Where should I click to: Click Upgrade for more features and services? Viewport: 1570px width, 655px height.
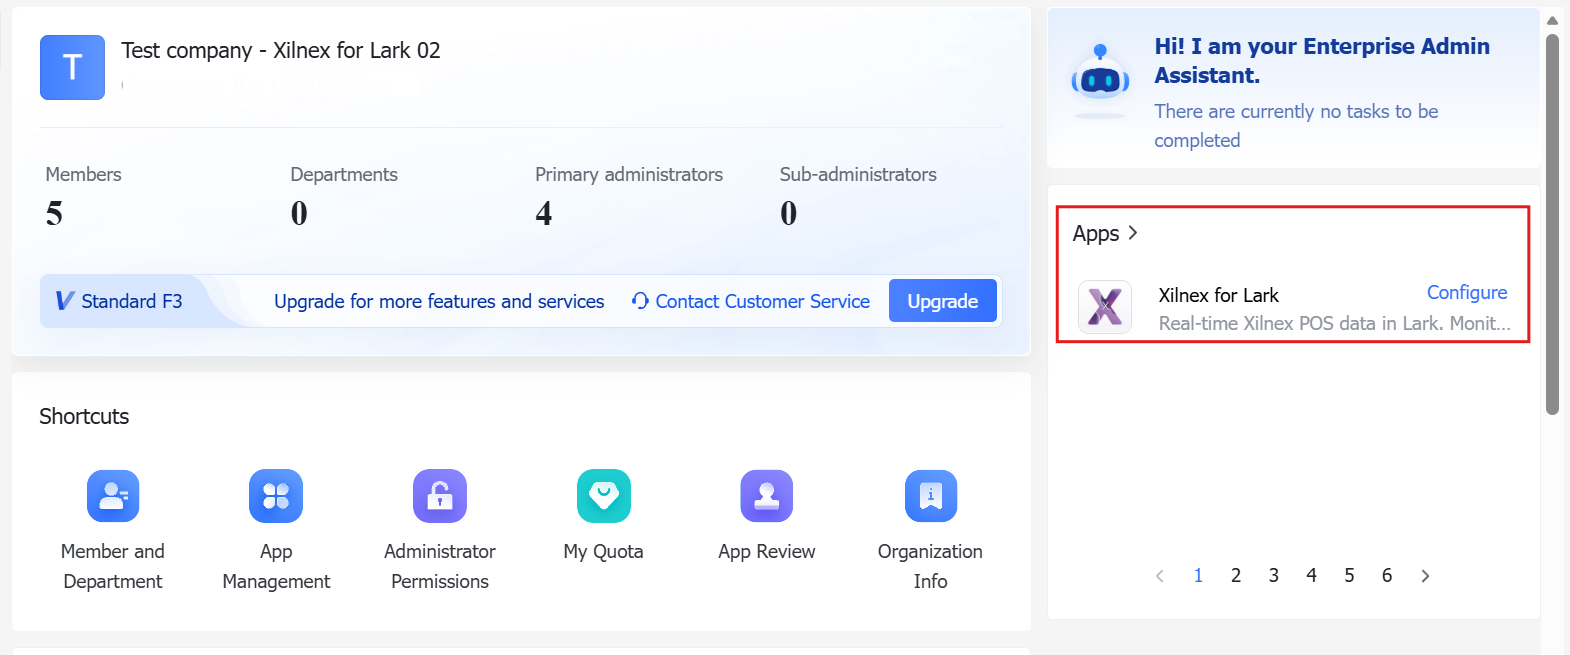click(x=439, y=301)
